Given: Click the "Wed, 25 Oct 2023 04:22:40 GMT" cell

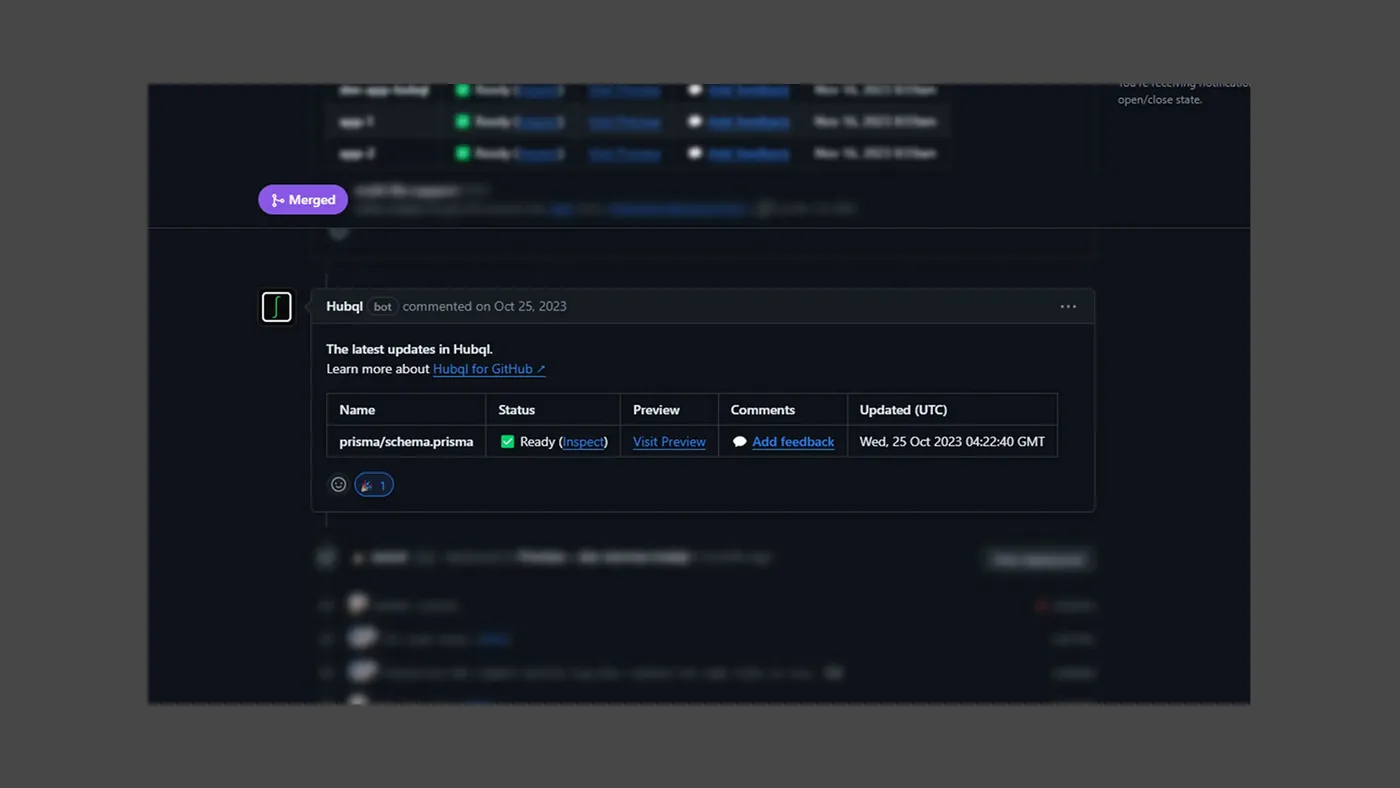Looking at the screenshot, I should [x=952, y=442].
